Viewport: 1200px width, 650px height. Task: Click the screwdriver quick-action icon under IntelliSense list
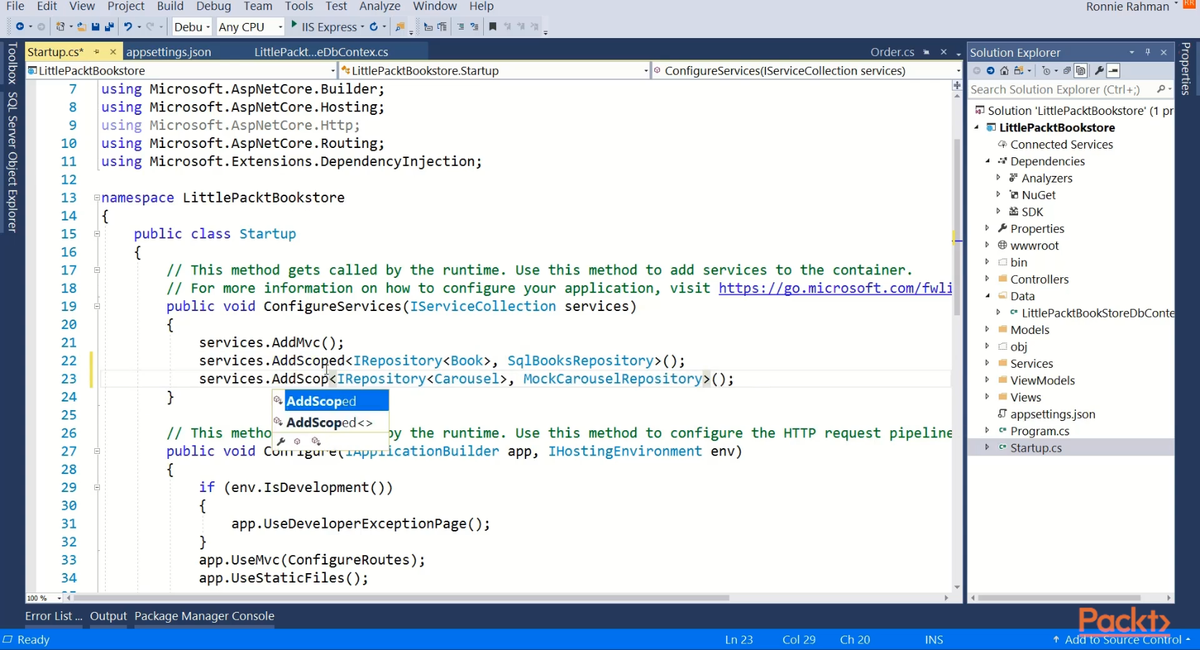(281, 441)
